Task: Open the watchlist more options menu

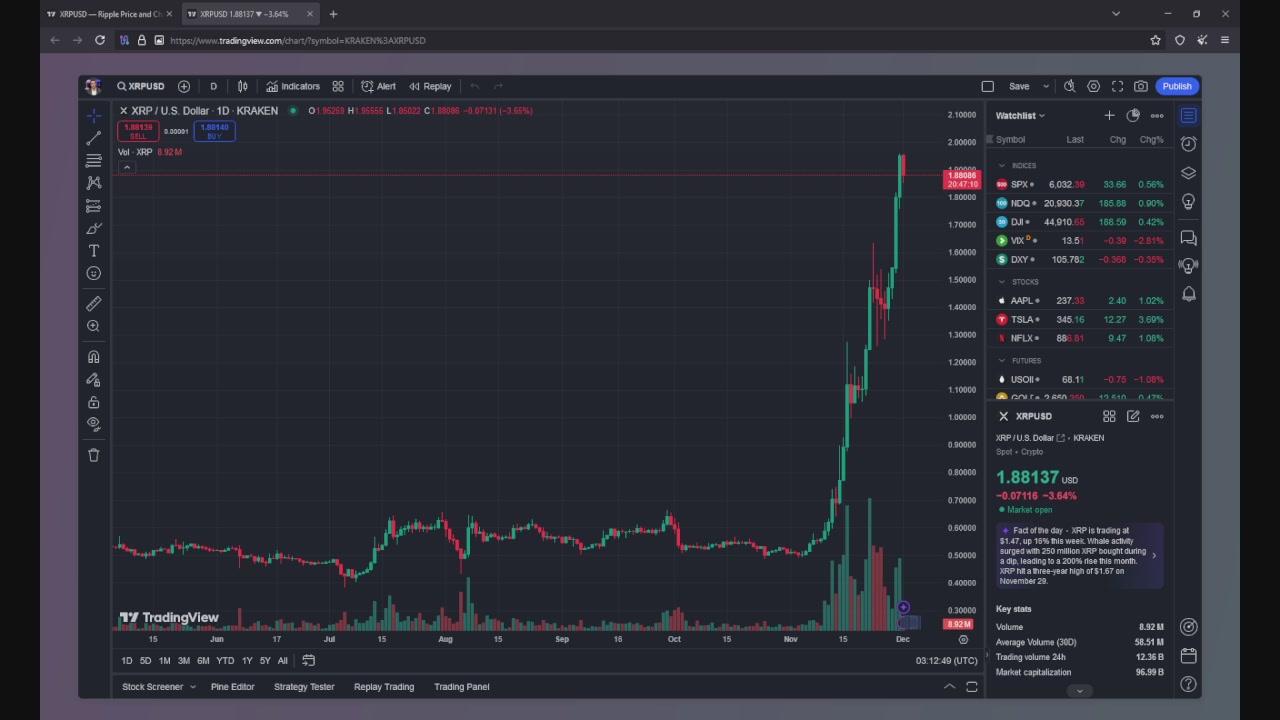Action: point(1157,116)
